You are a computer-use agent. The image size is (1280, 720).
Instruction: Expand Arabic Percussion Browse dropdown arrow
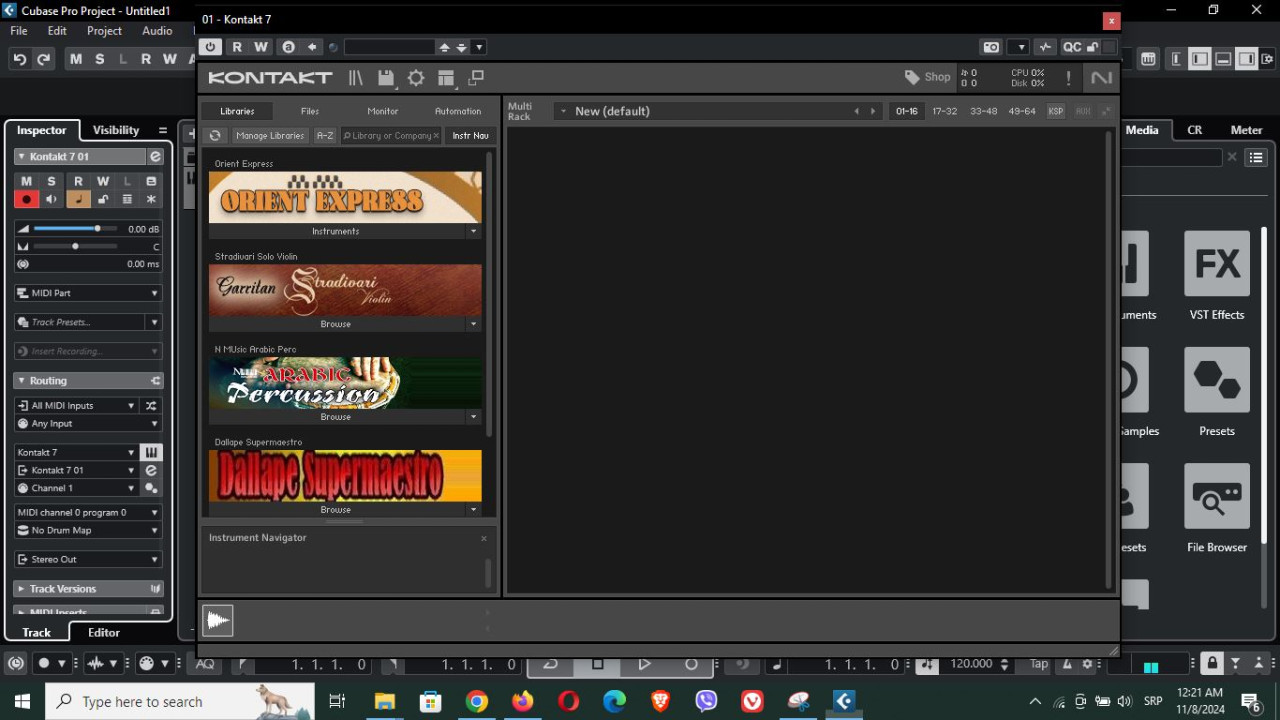point(473,417)
